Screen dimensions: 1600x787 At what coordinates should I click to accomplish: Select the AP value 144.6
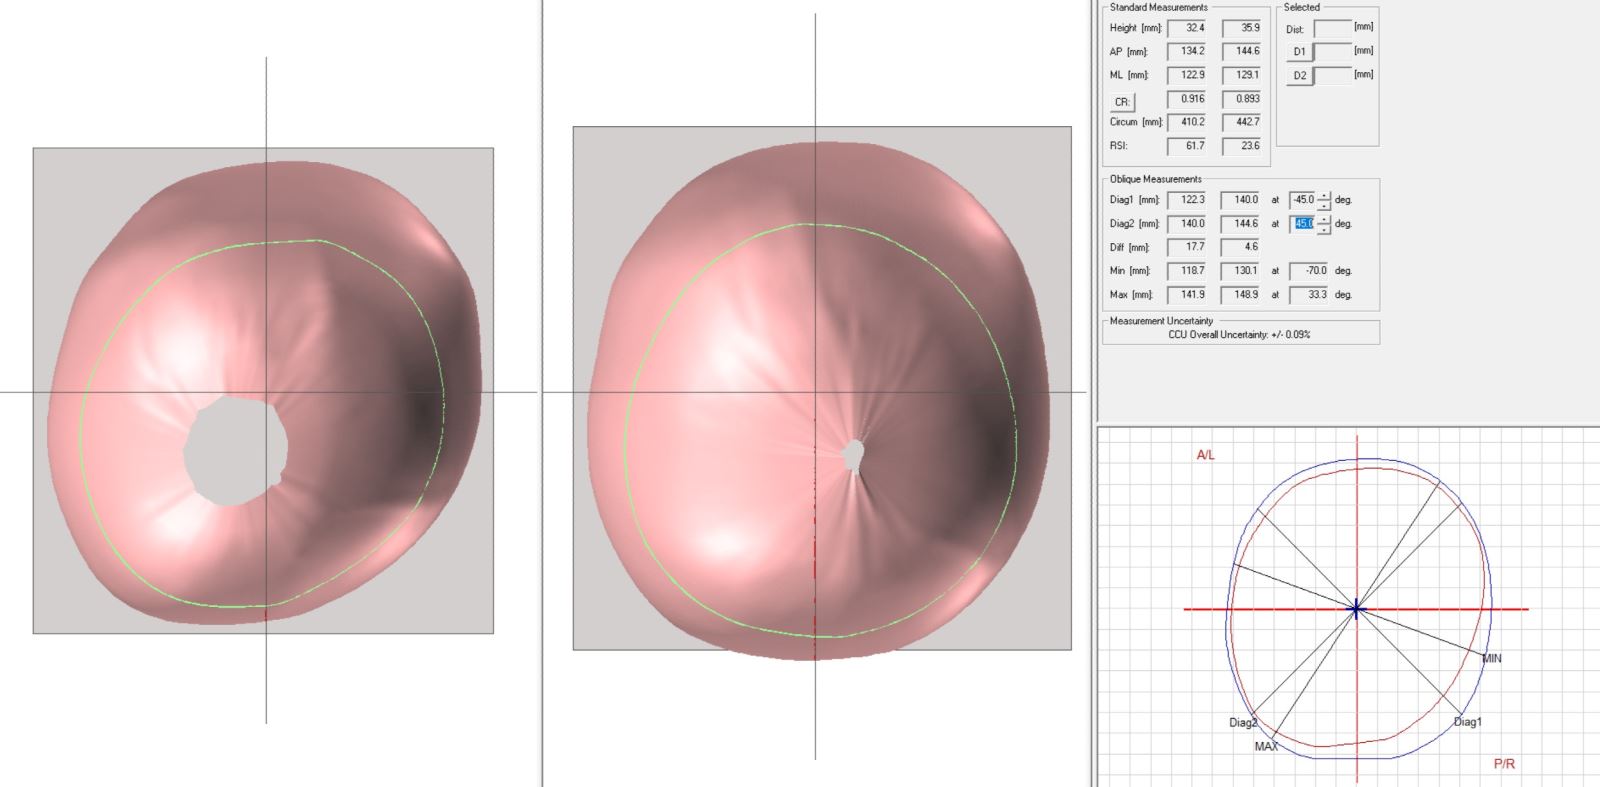coord(1242,51)
